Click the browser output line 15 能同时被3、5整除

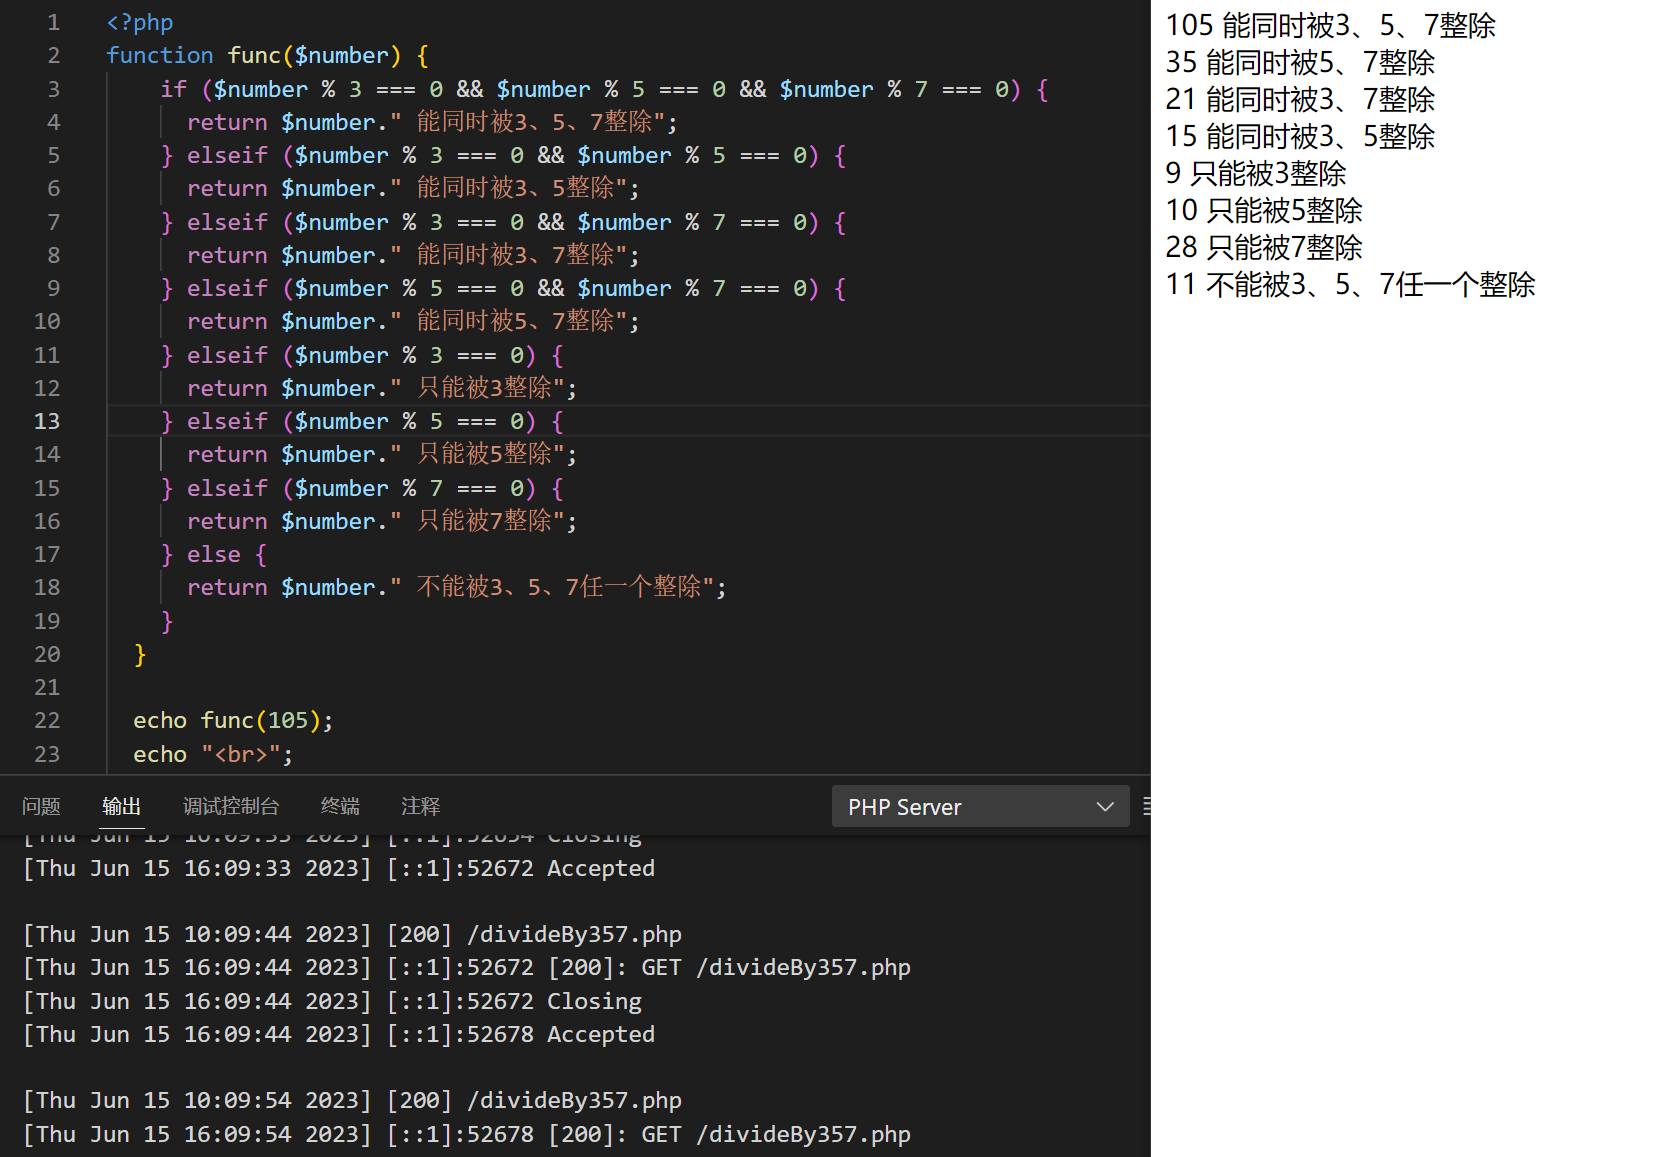pyautogui.click(x=1300, y=136)
